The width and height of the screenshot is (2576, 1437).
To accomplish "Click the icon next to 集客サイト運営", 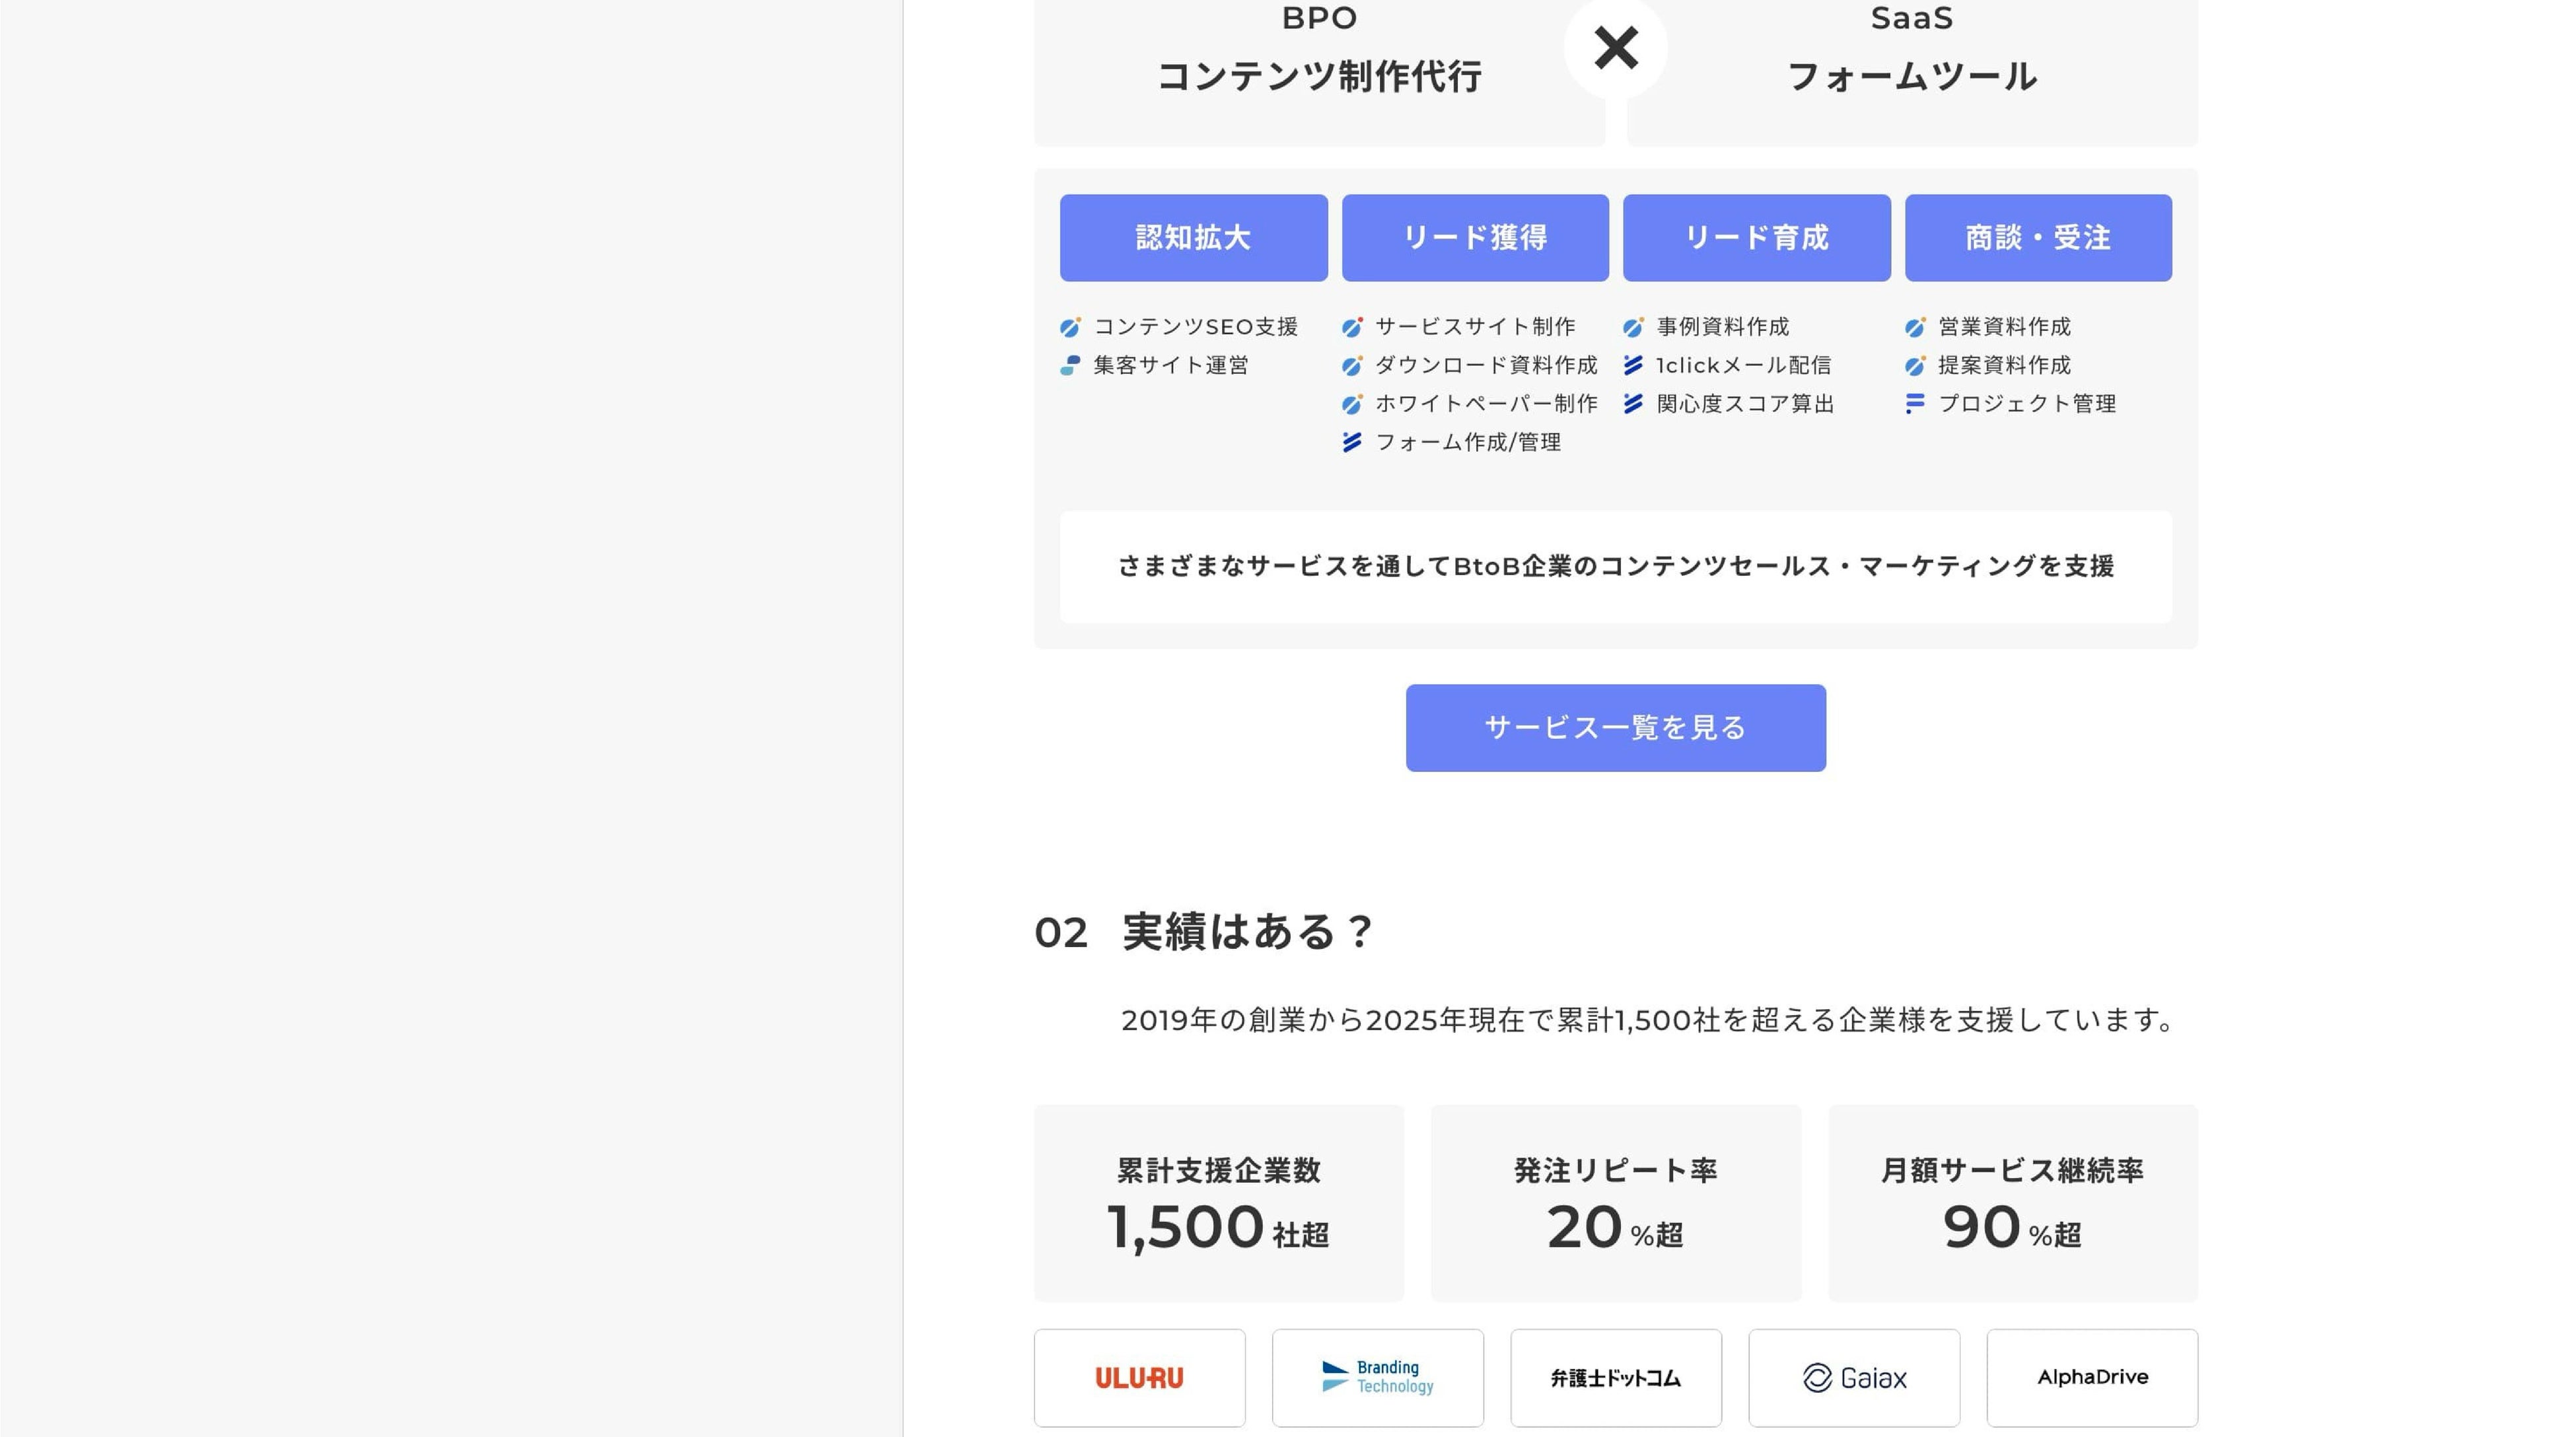I will click(x=1070, y=365).
